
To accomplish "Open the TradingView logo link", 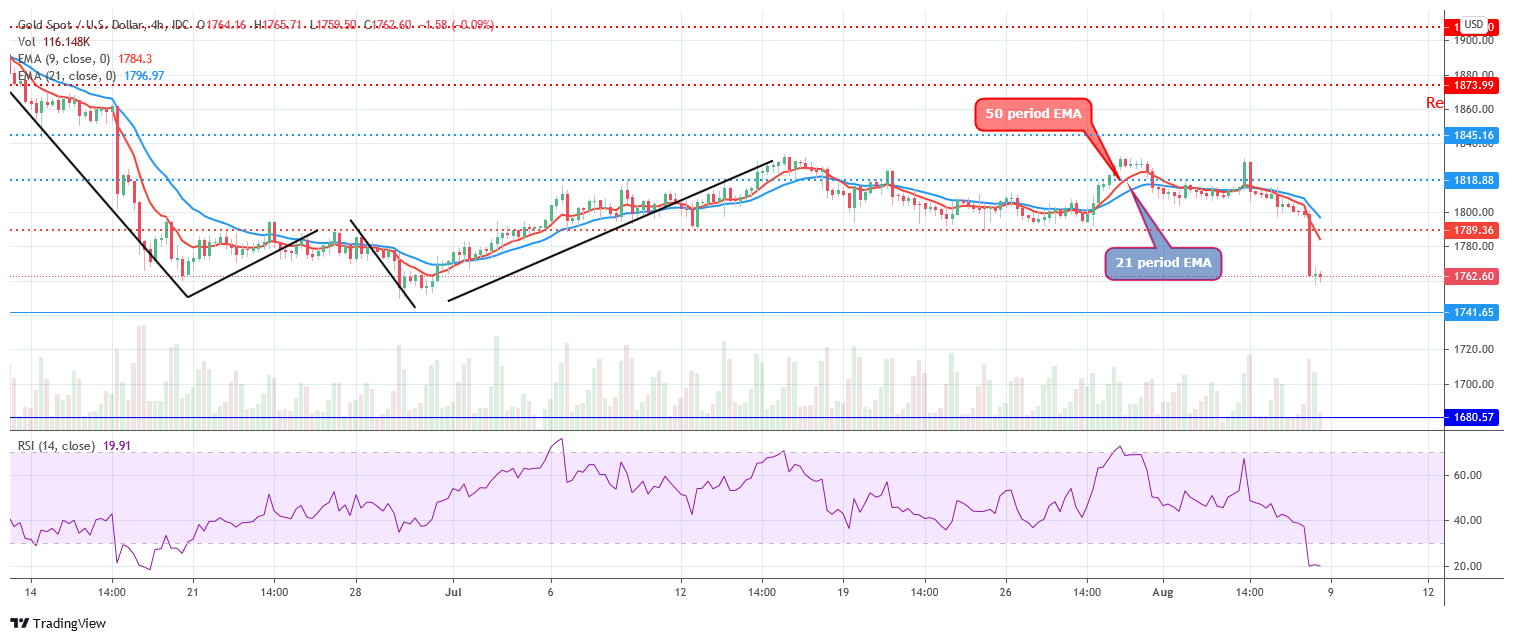I will coord(57,623).
